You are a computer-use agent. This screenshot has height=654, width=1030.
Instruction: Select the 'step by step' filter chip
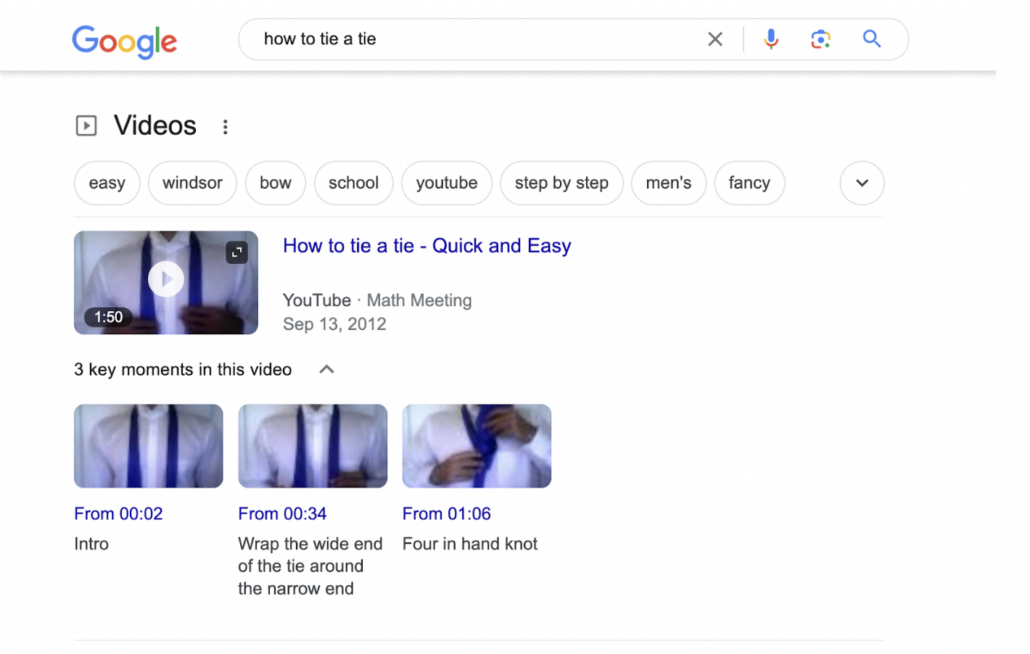[x=561, y=183]
